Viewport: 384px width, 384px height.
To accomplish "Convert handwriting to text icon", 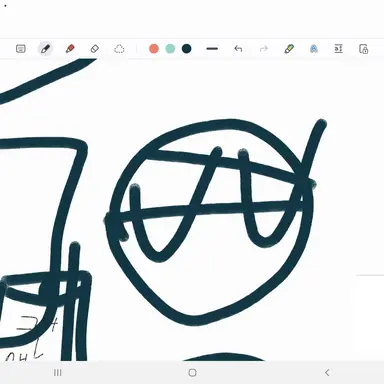I will click(x=338, y=49).
